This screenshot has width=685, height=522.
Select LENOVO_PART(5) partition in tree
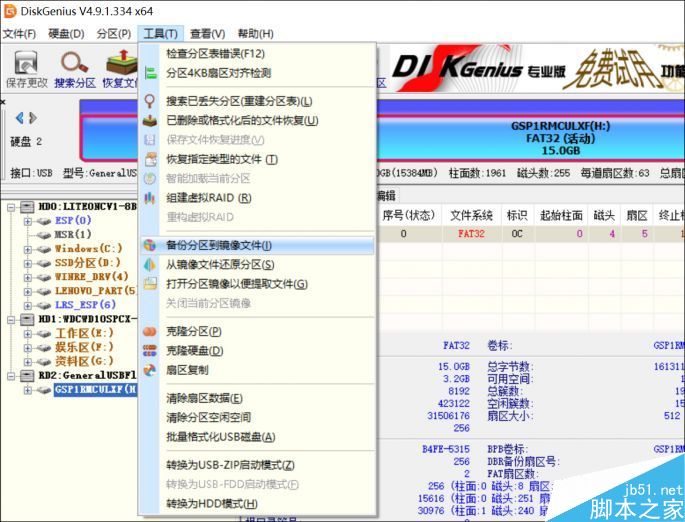click(95, 290)
